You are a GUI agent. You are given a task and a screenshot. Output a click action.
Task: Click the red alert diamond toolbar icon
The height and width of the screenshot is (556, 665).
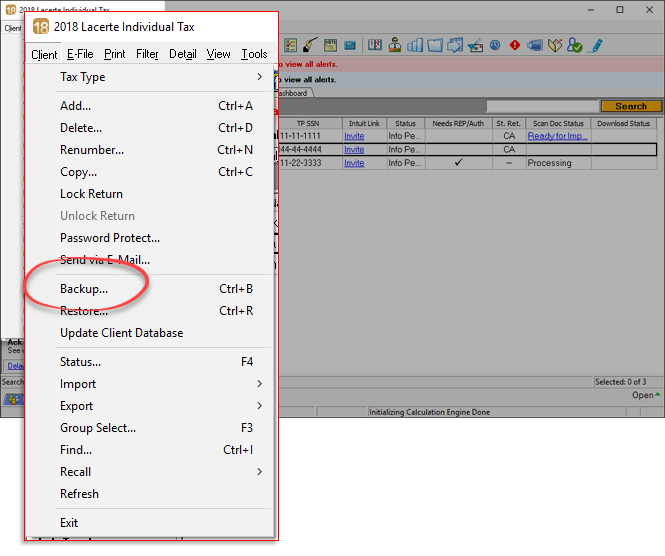click(515, 45)
